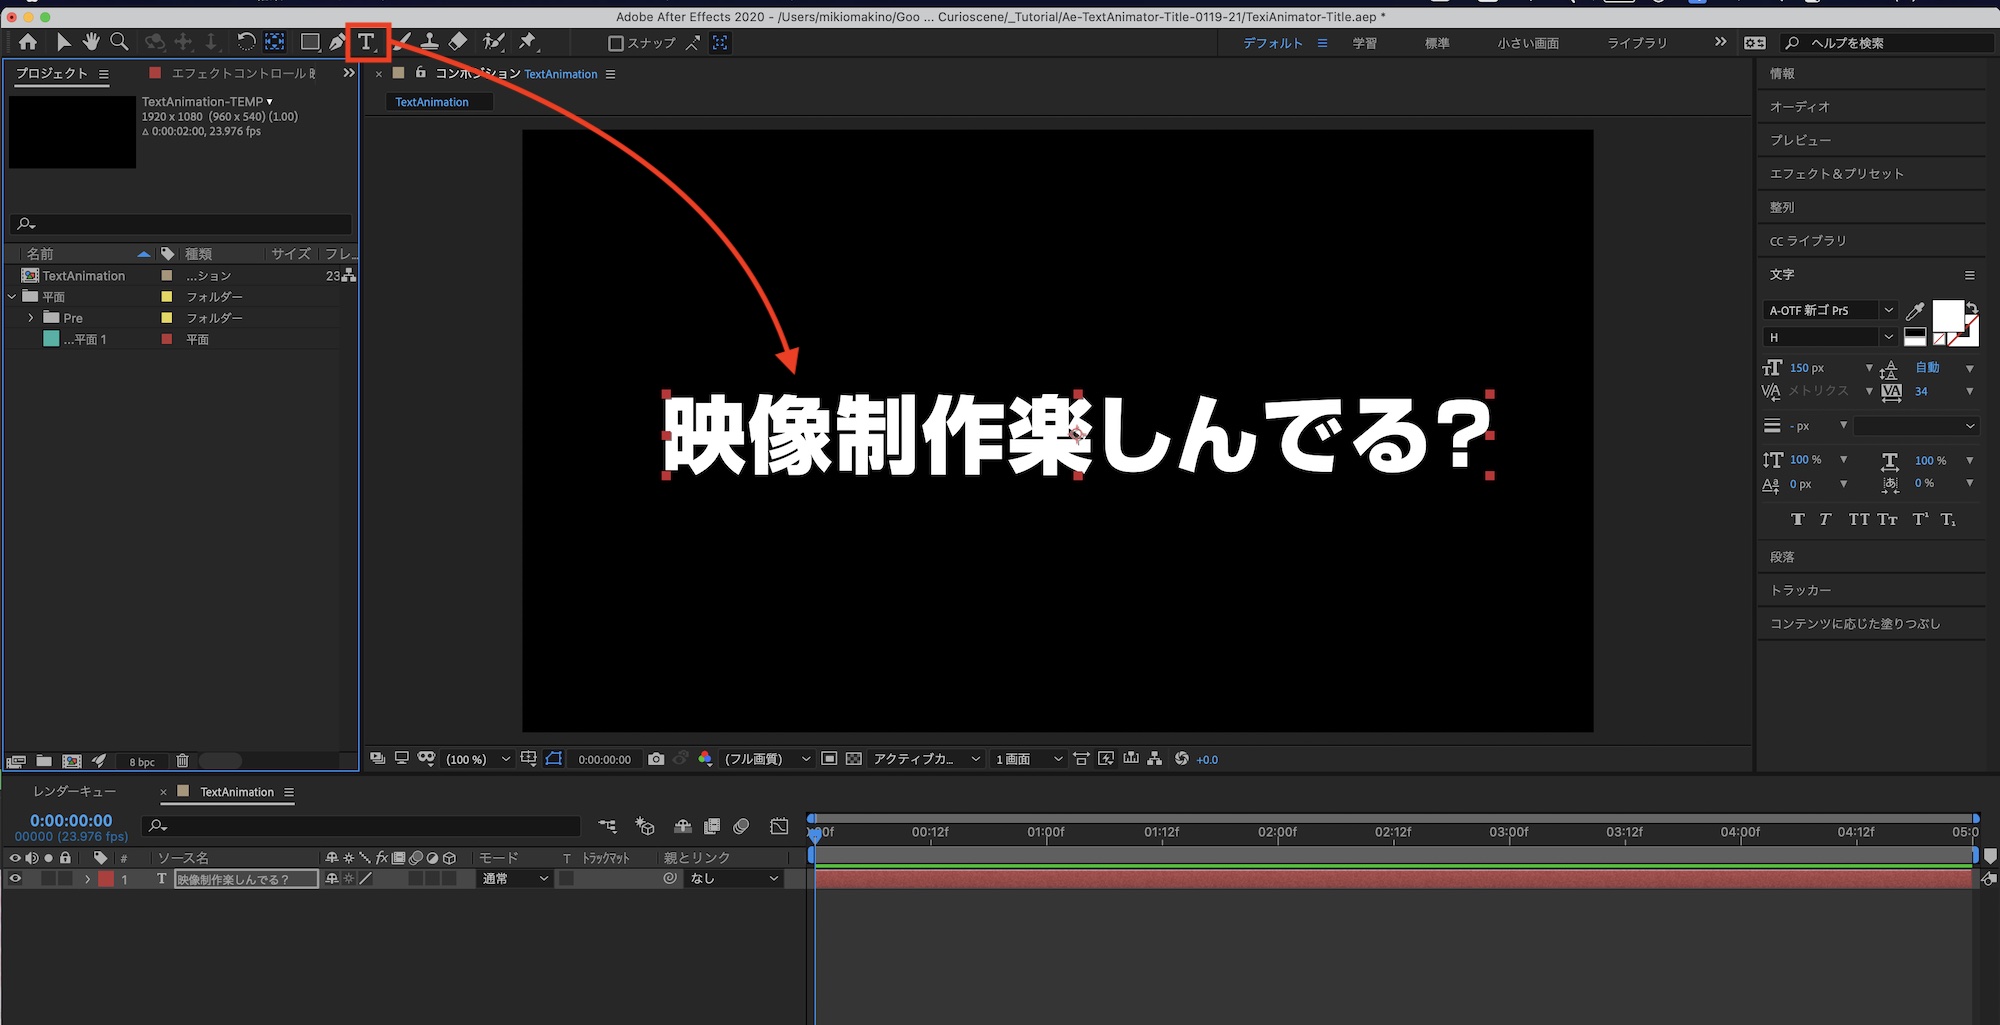
Task: Select the Horizontal Type tool
Action: pyautogui.click(x=367, y=42)
